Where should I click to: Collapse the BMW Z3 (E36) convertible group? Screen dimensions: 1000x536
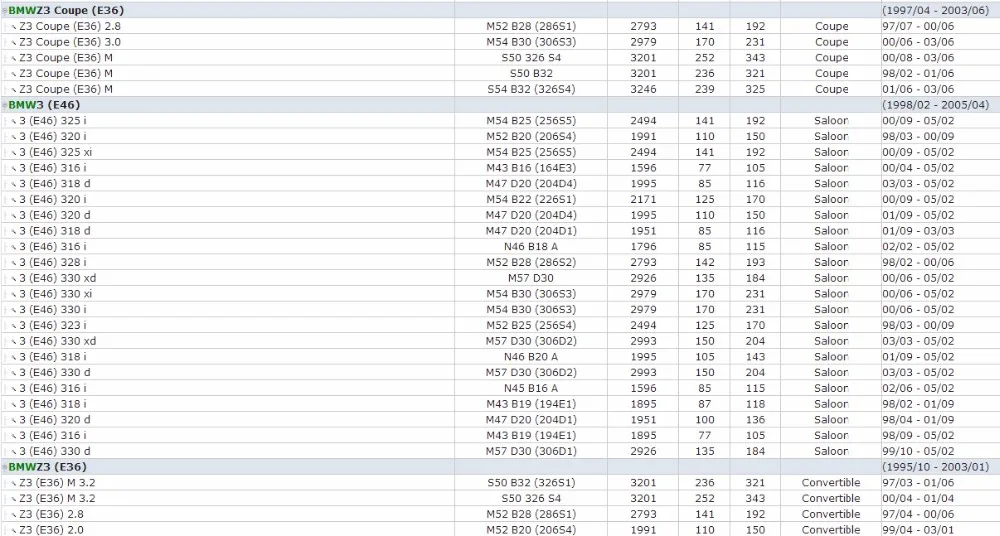[5, 468]
